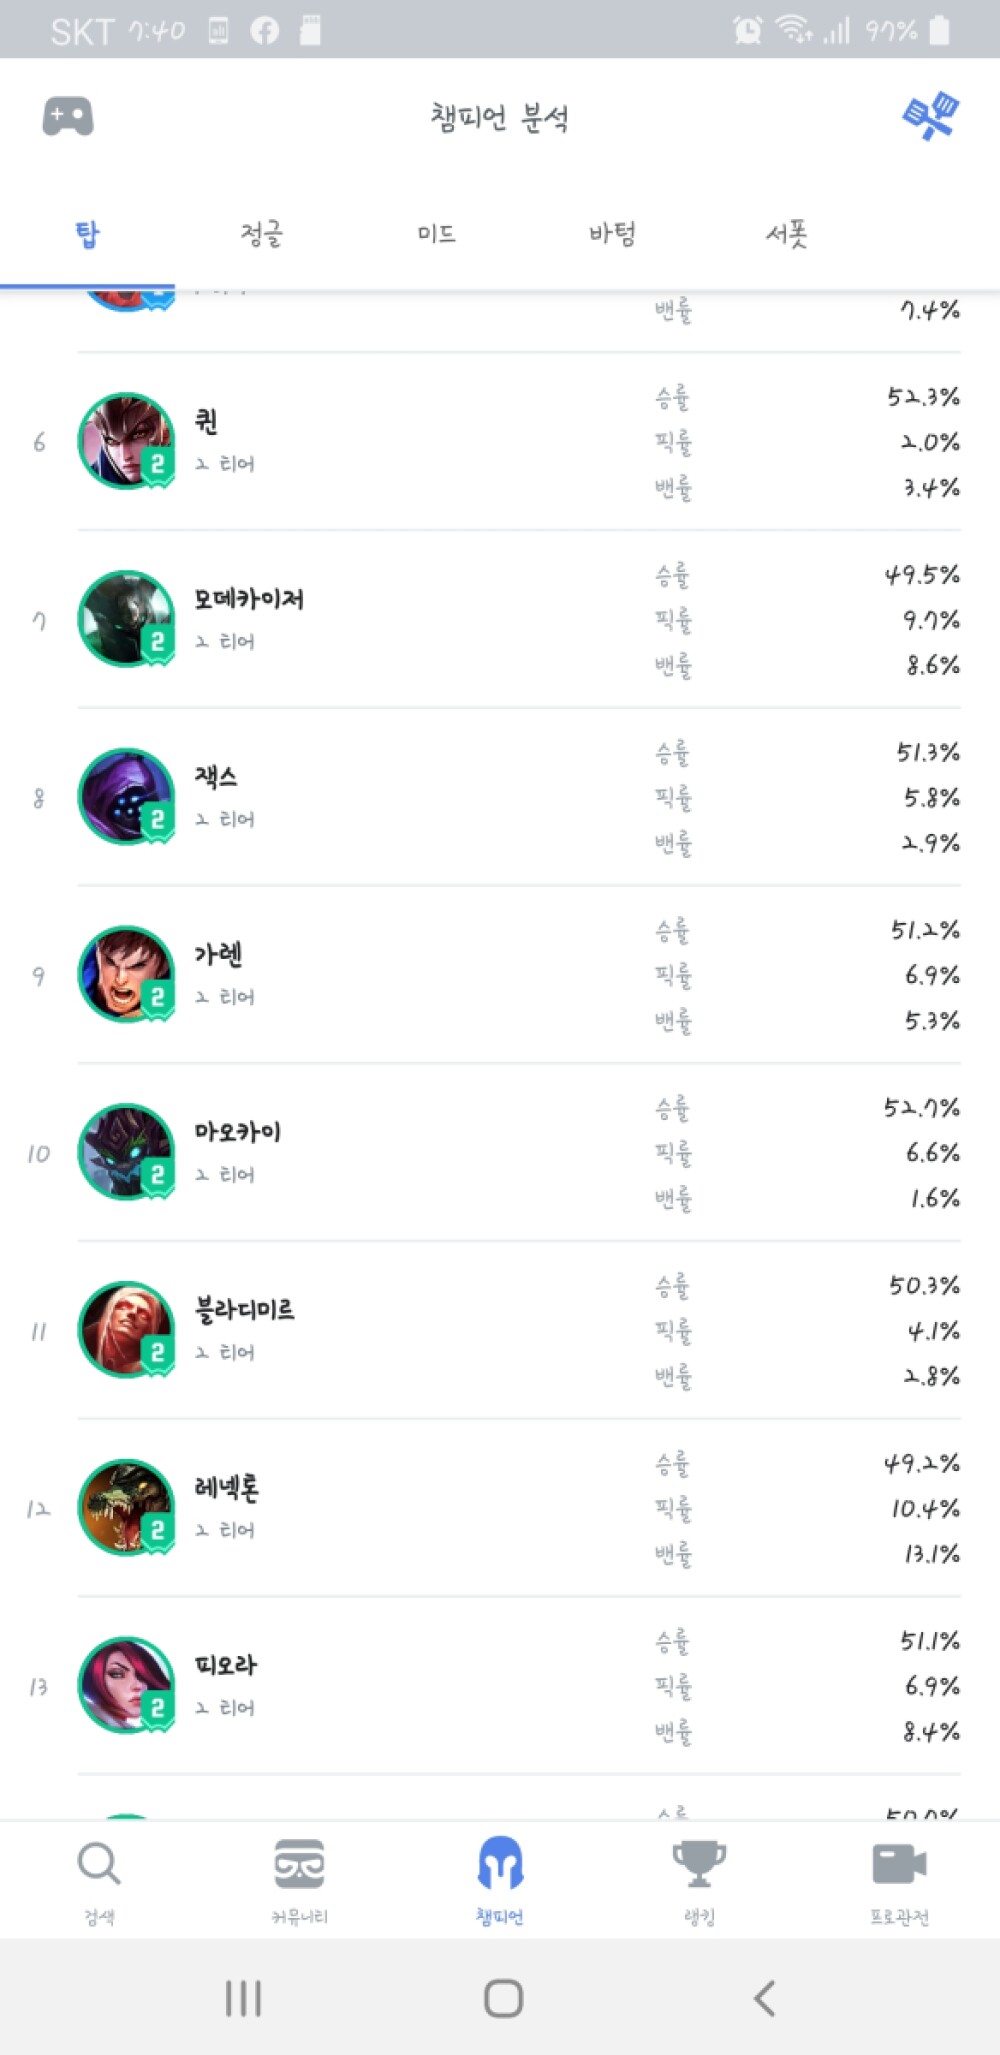Screen dimensions: 1000x2055
Task: Switch to the 서폿 tab
Action: pos(786,234)
